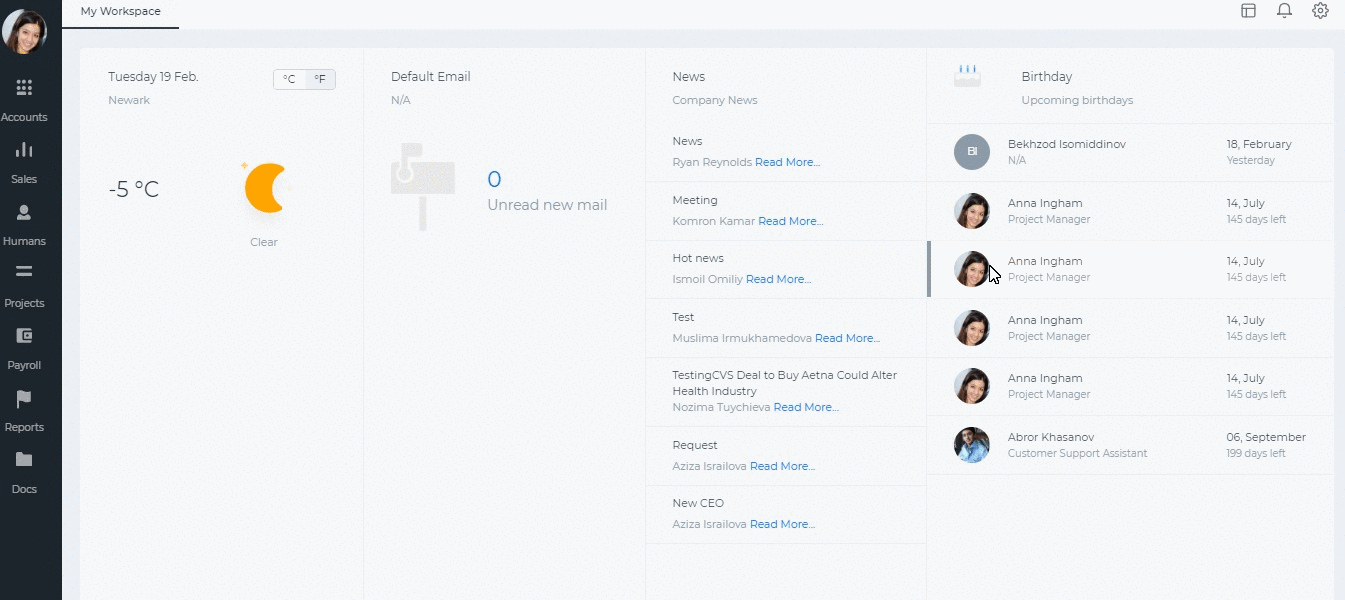Image resolution: width=1345 pixels, height=600 pixels.
Task: Open the Sales bar chart icon
Action: [24, 150]
